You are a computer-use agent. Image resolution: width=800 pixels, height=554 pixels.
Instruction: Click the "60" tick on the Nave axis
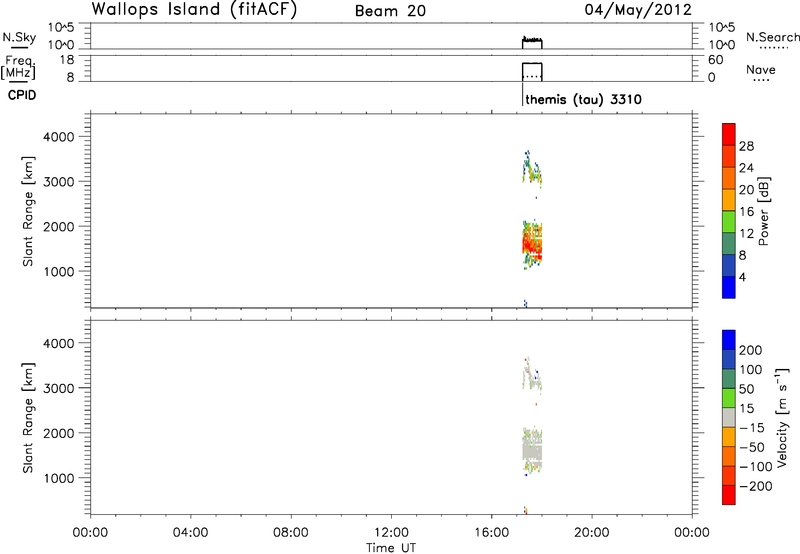(715, 60)
